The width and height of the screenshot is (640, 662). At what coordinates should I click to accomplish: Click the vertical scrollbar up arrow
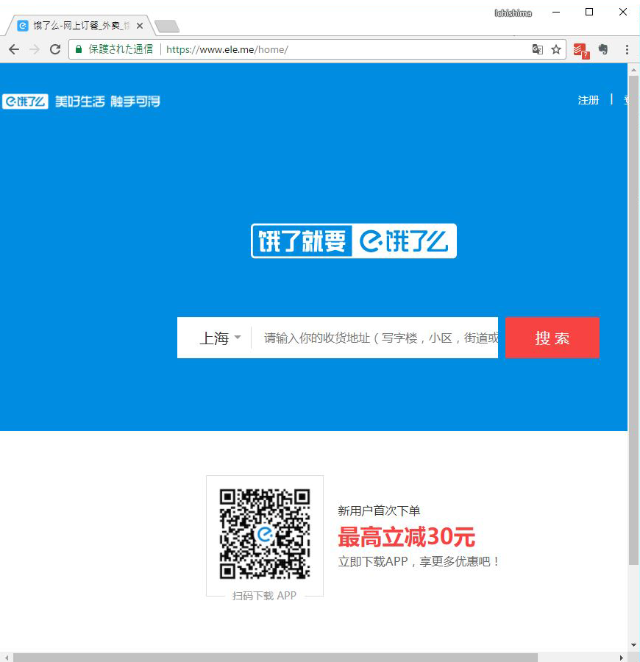[633, 69]
